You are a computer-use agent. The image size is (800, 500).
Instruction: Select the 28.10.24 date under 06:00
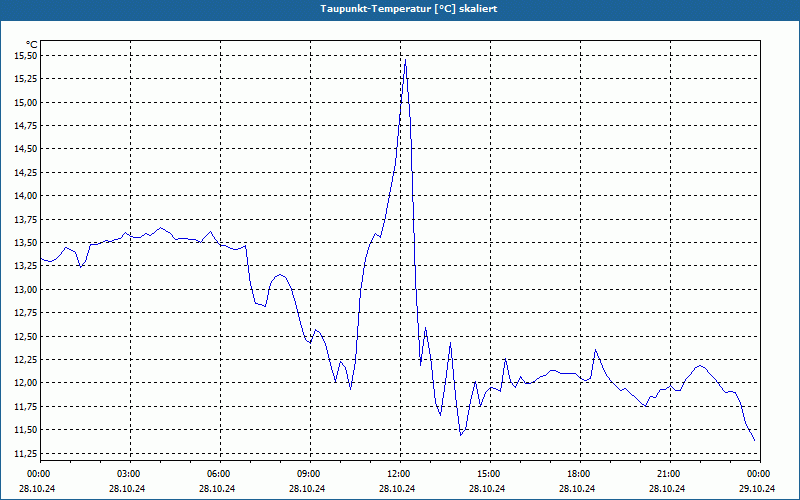[x=217, y=488]
